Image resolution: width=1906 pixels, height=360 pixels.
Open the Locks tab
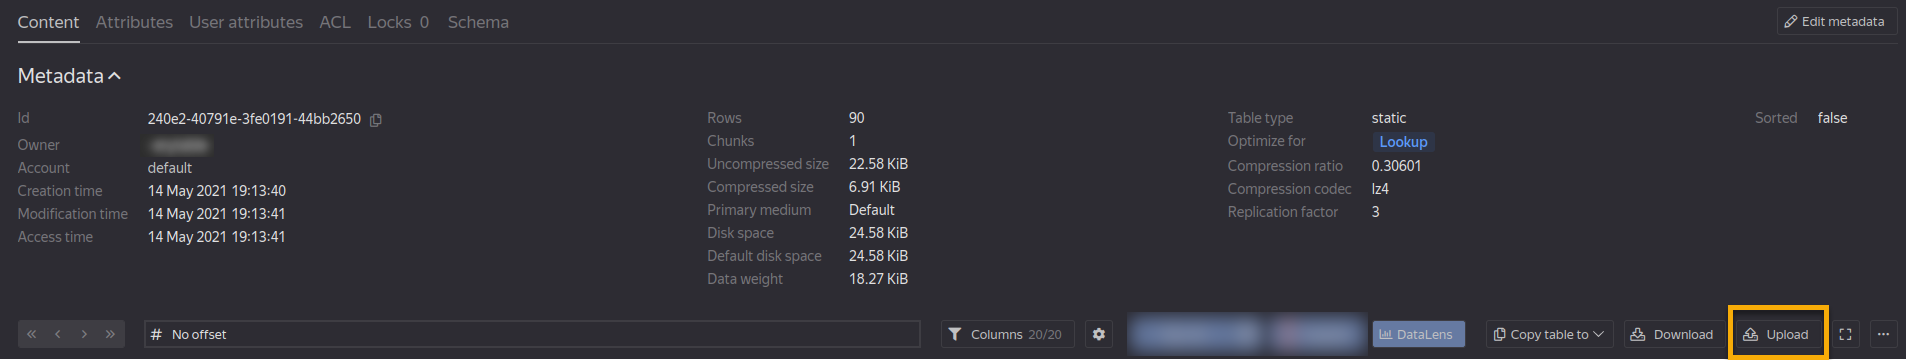398,22
